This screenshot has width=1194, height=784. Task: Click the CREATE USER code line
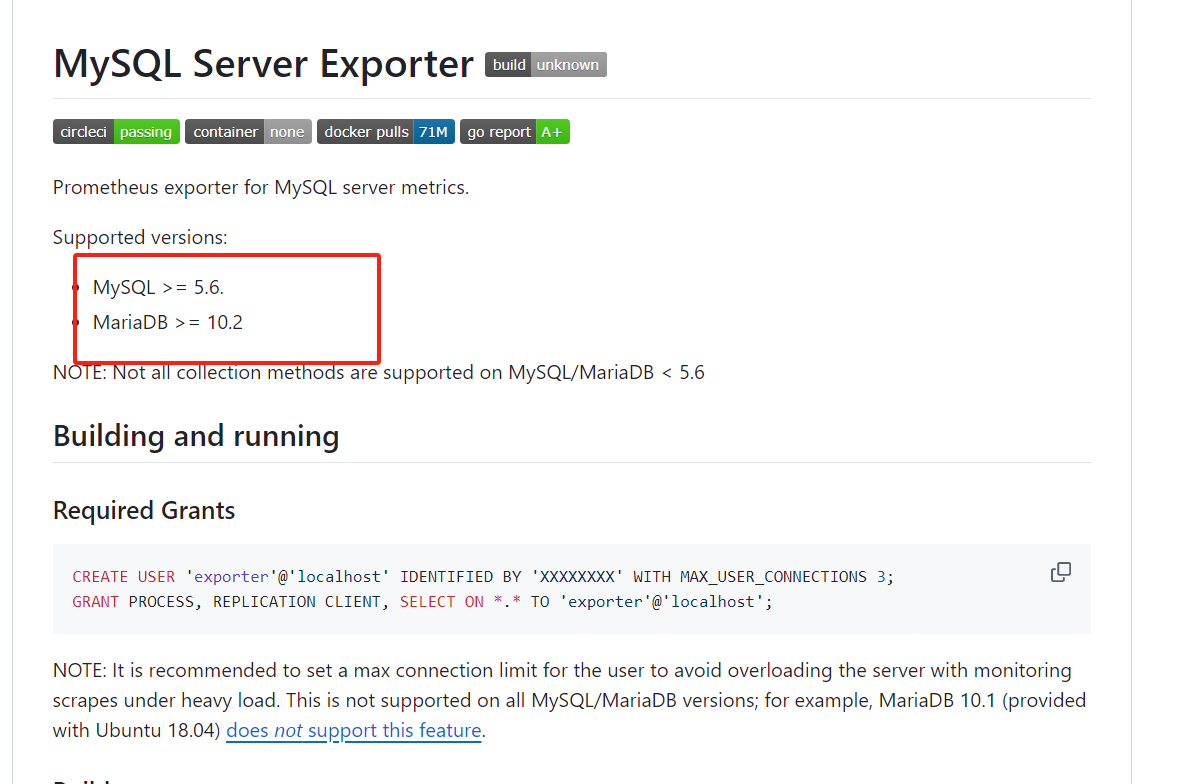(483, 577)
